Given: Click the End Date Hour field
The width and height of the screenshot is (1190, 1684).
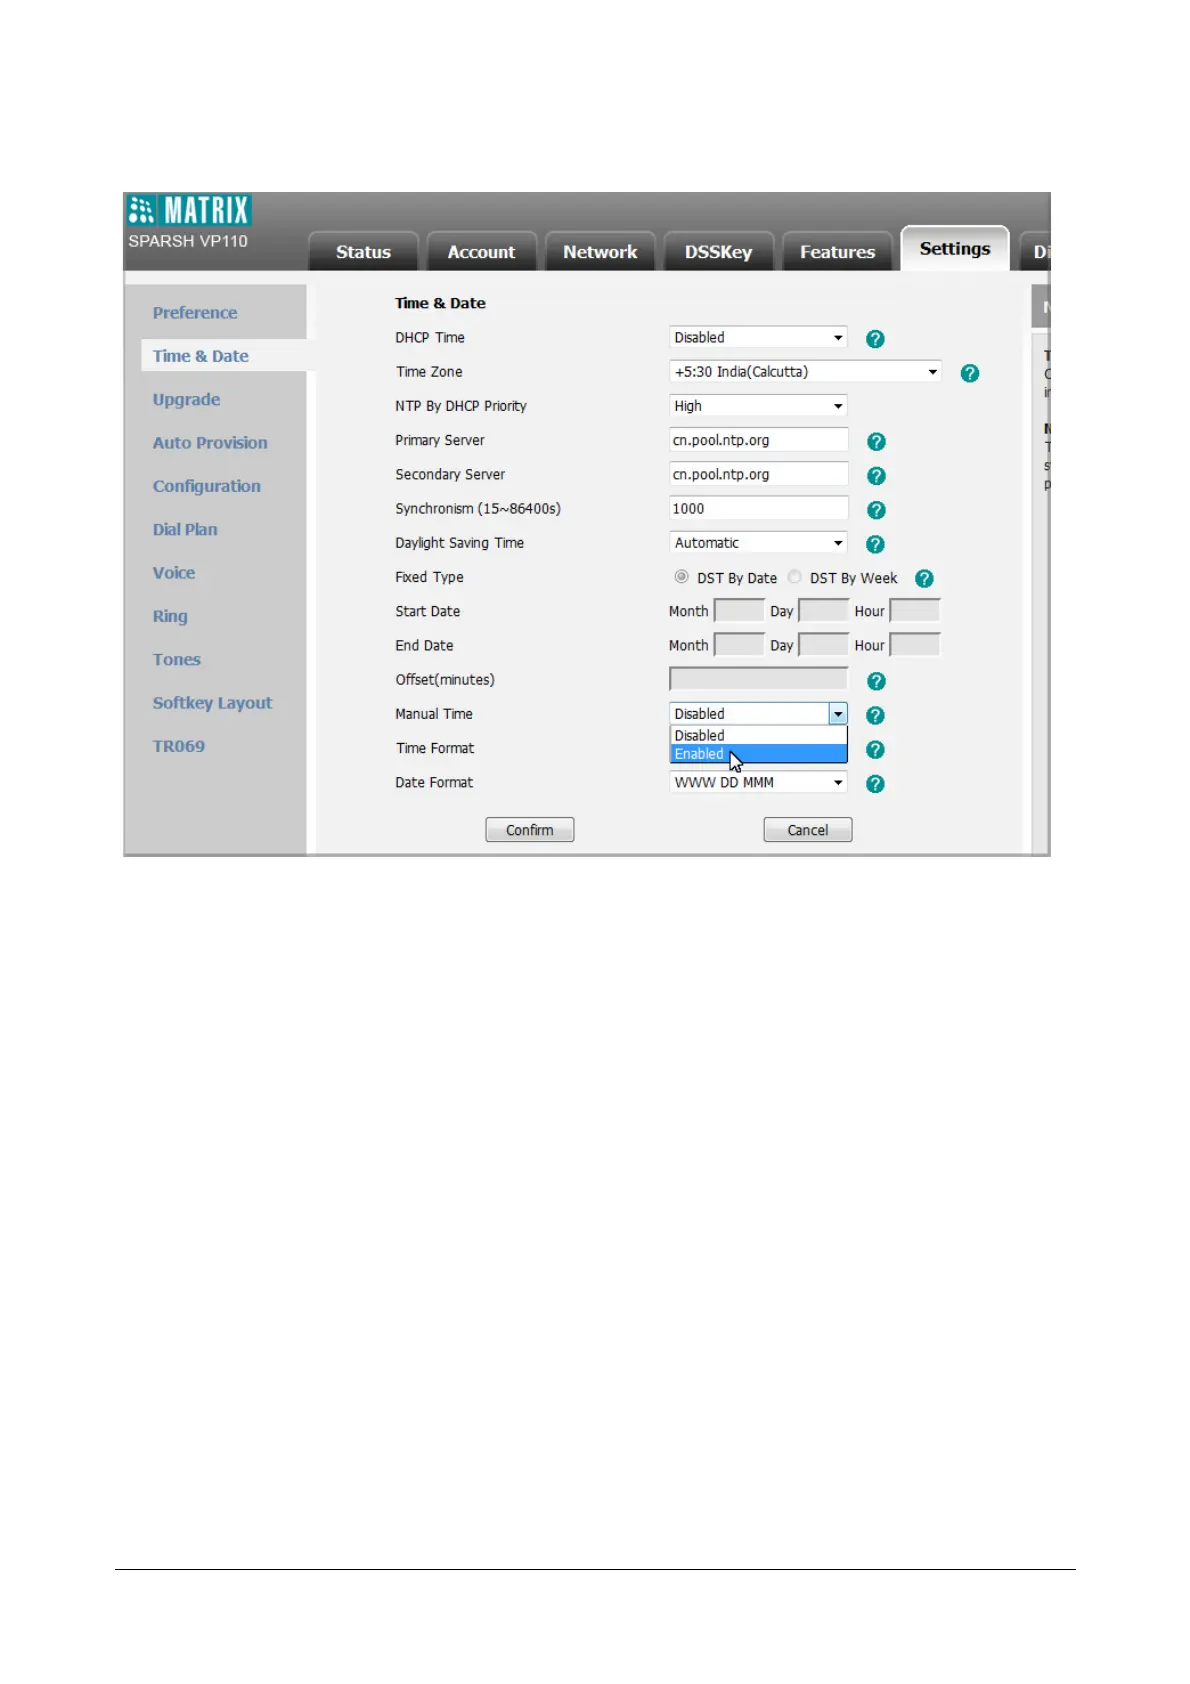Looking at the screenshot, I should pos(915,645).
